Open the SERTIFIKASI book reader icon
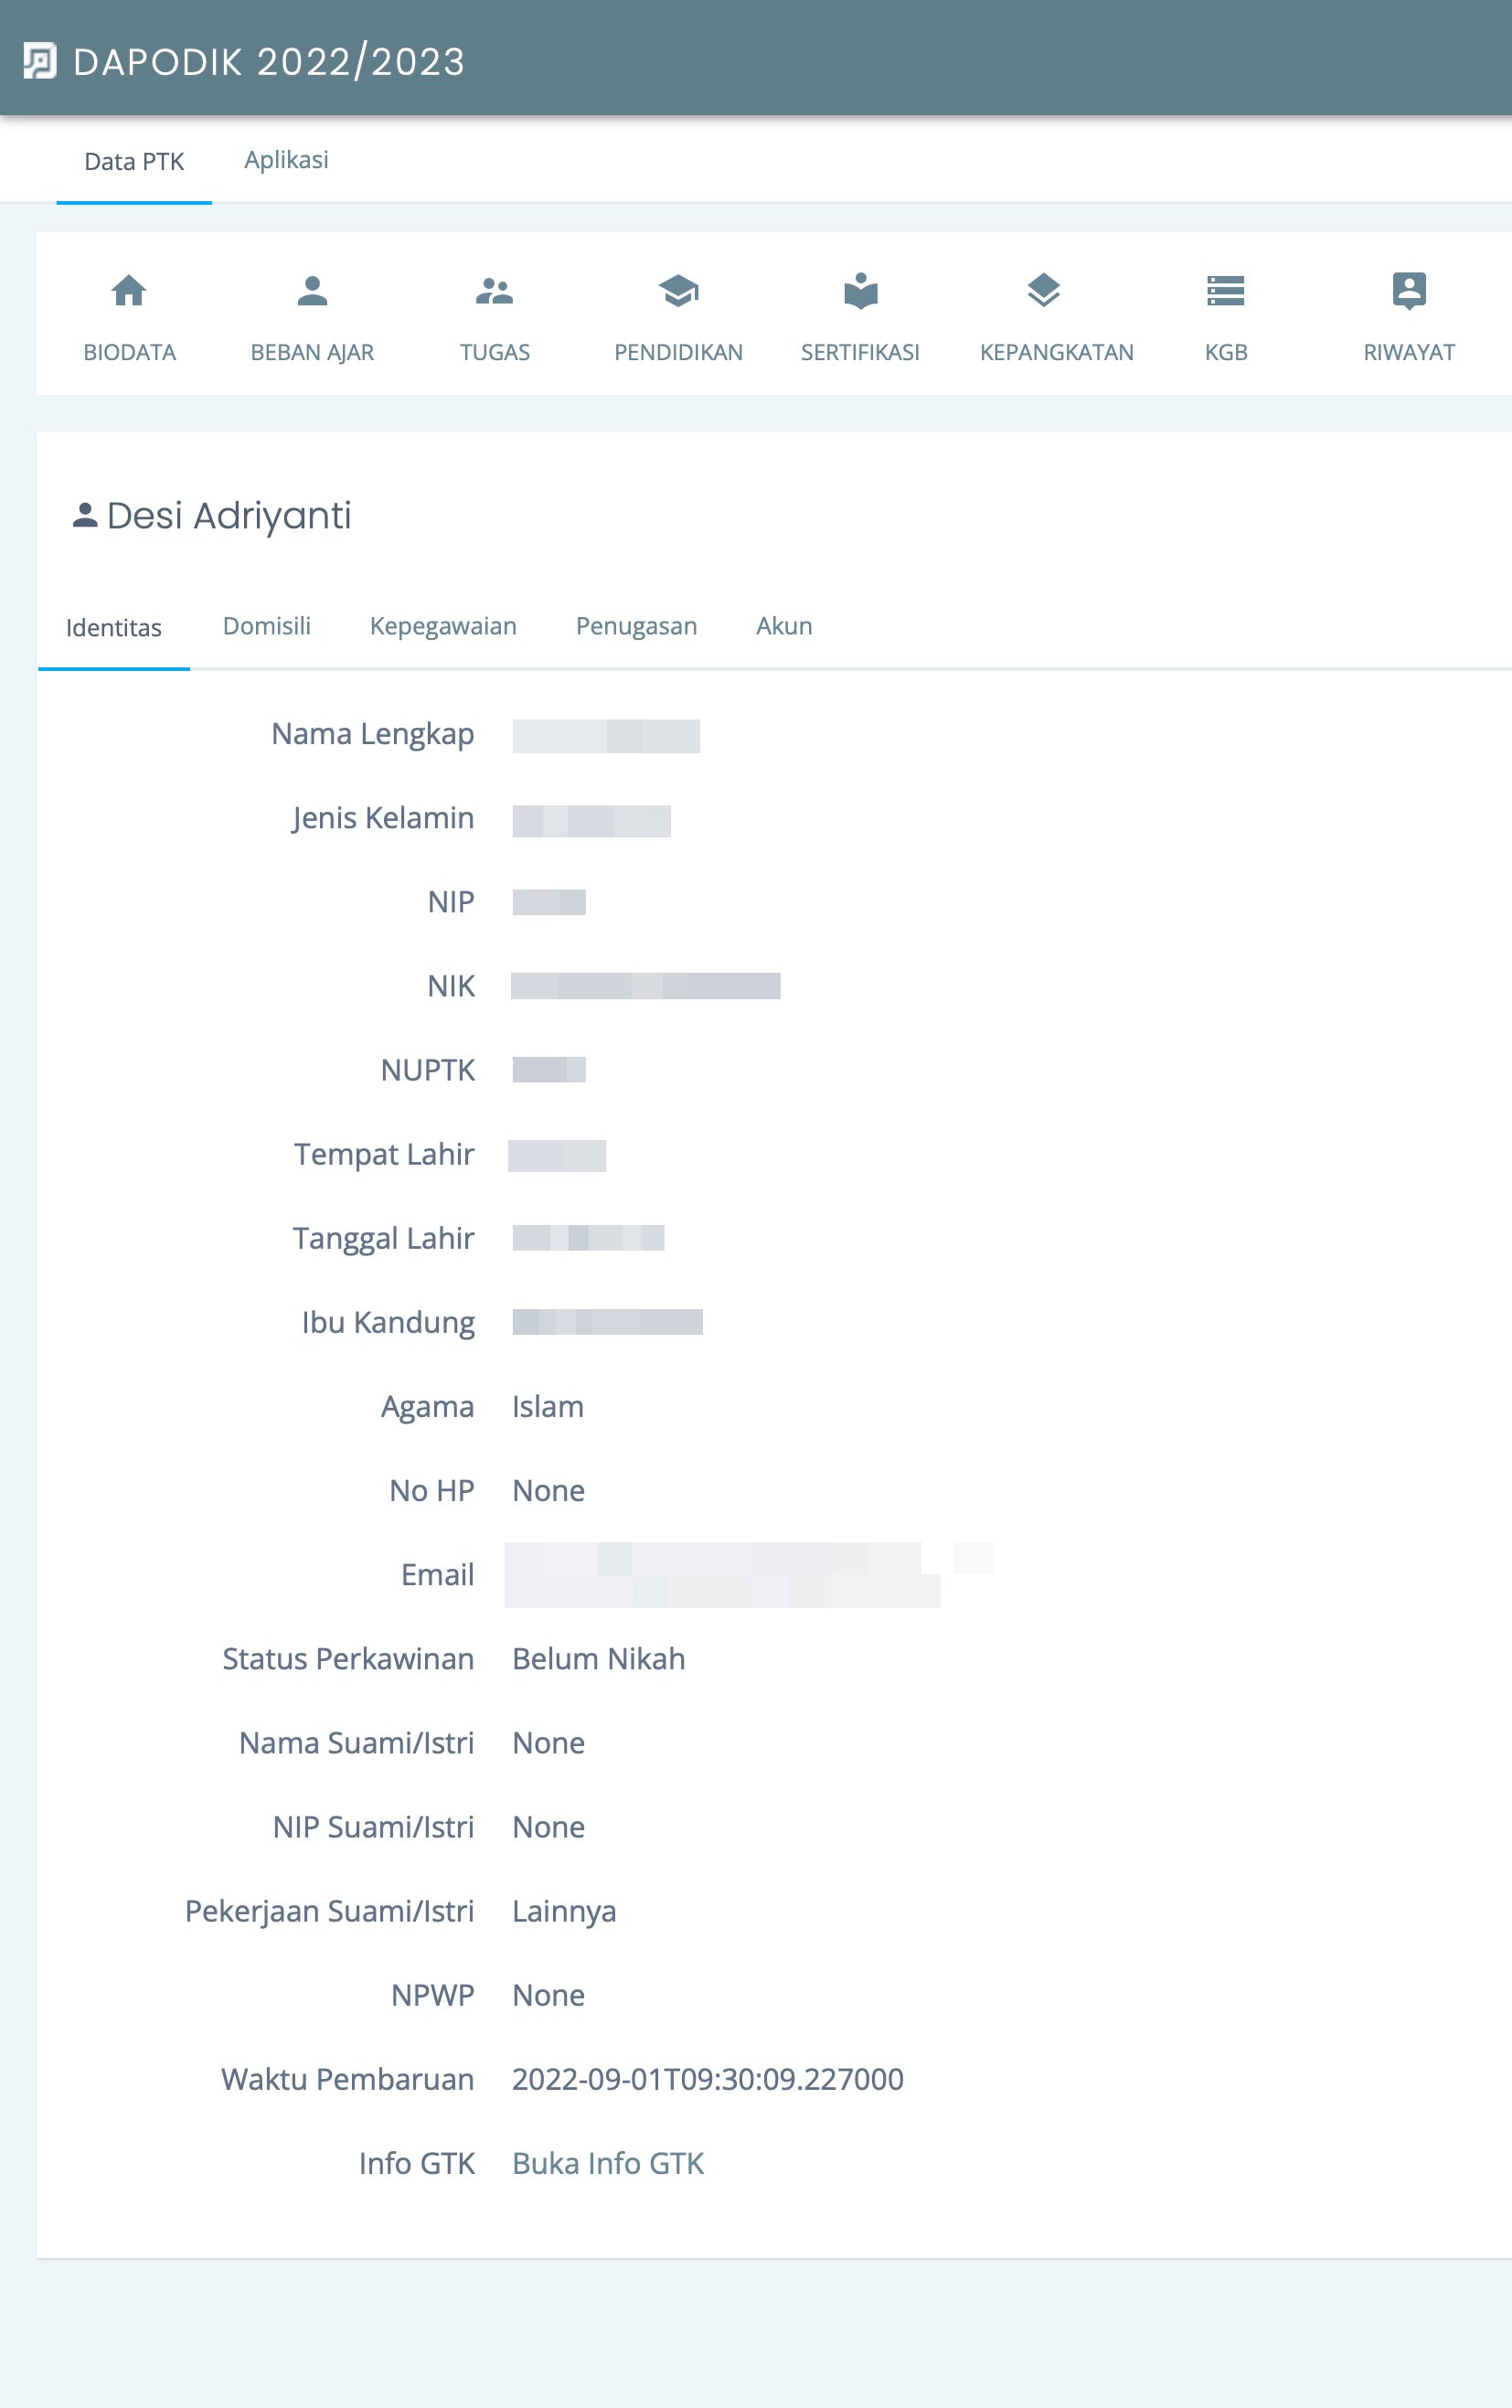The image size is (1512, 2408). 860,291
